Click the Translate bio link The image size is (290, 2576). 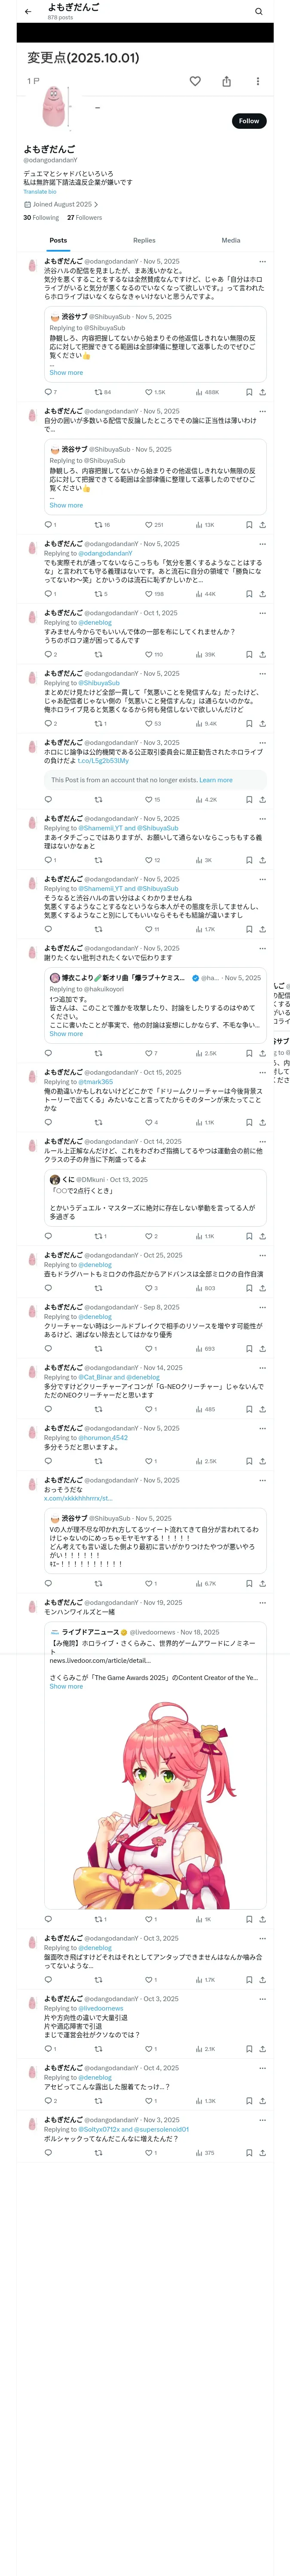coord(40,191)
